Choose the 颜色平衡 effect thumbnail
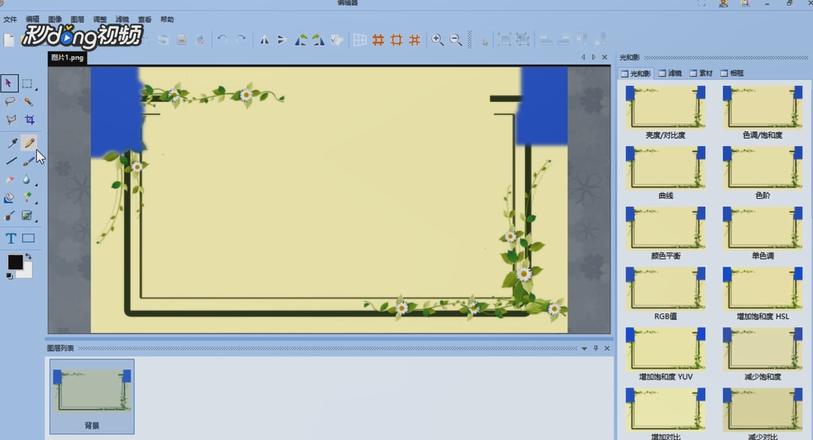The width and height of the screenshot is (813, 440). click(665, 229)
